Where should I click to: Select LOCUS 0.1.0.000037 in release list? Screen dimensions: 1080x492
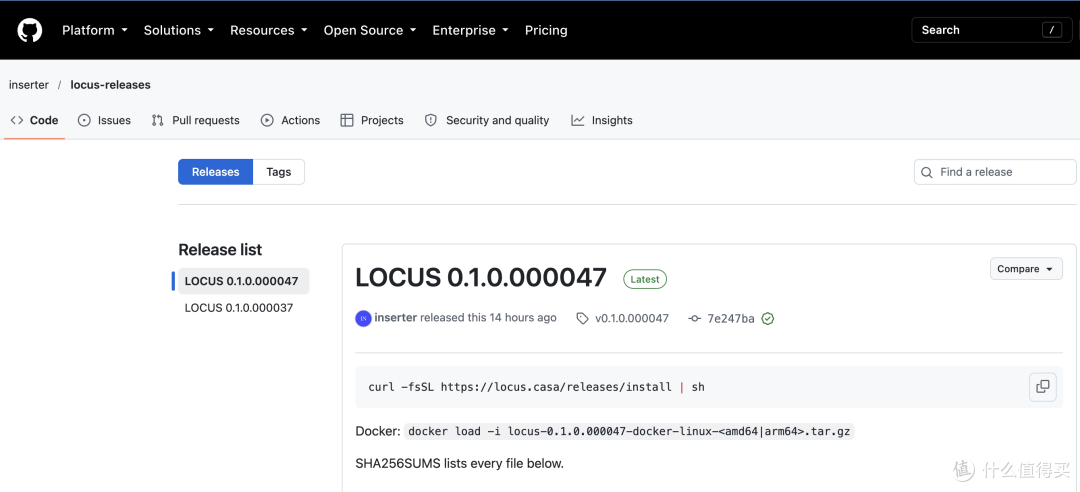tap(239, 308)
